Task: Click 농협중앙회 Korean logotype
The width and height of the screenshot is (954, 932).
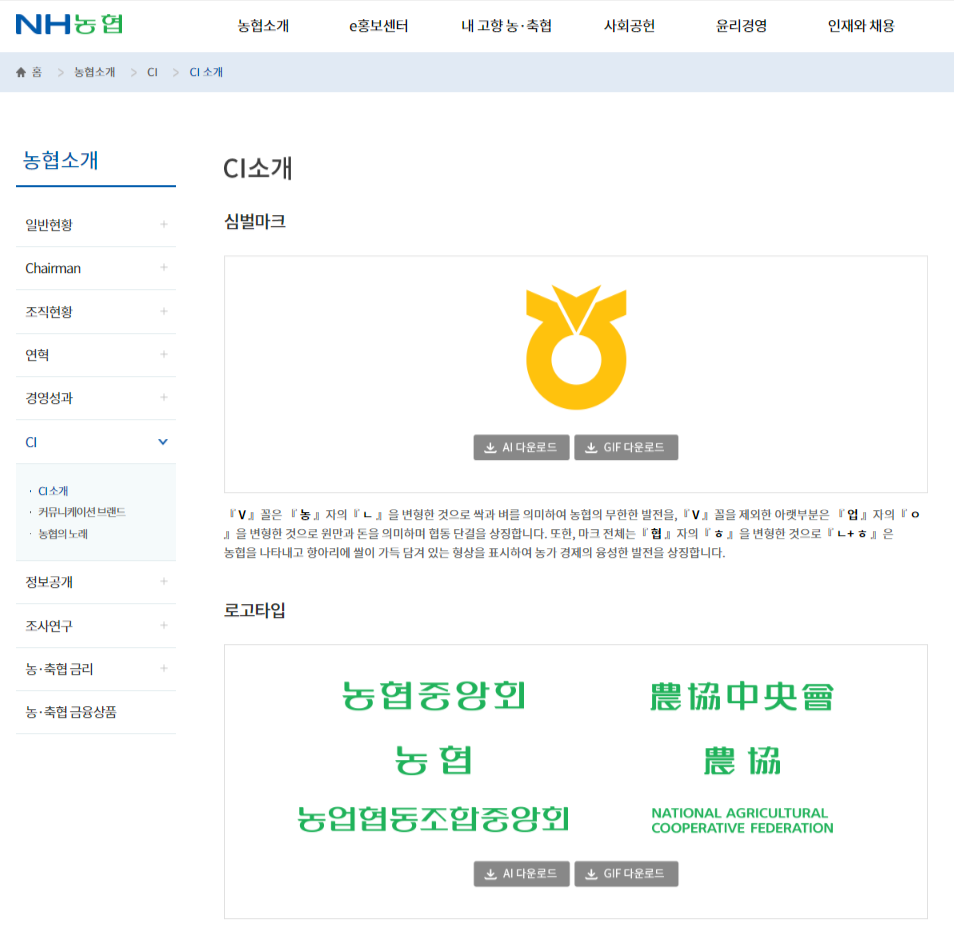Action: tap(434, 696)
